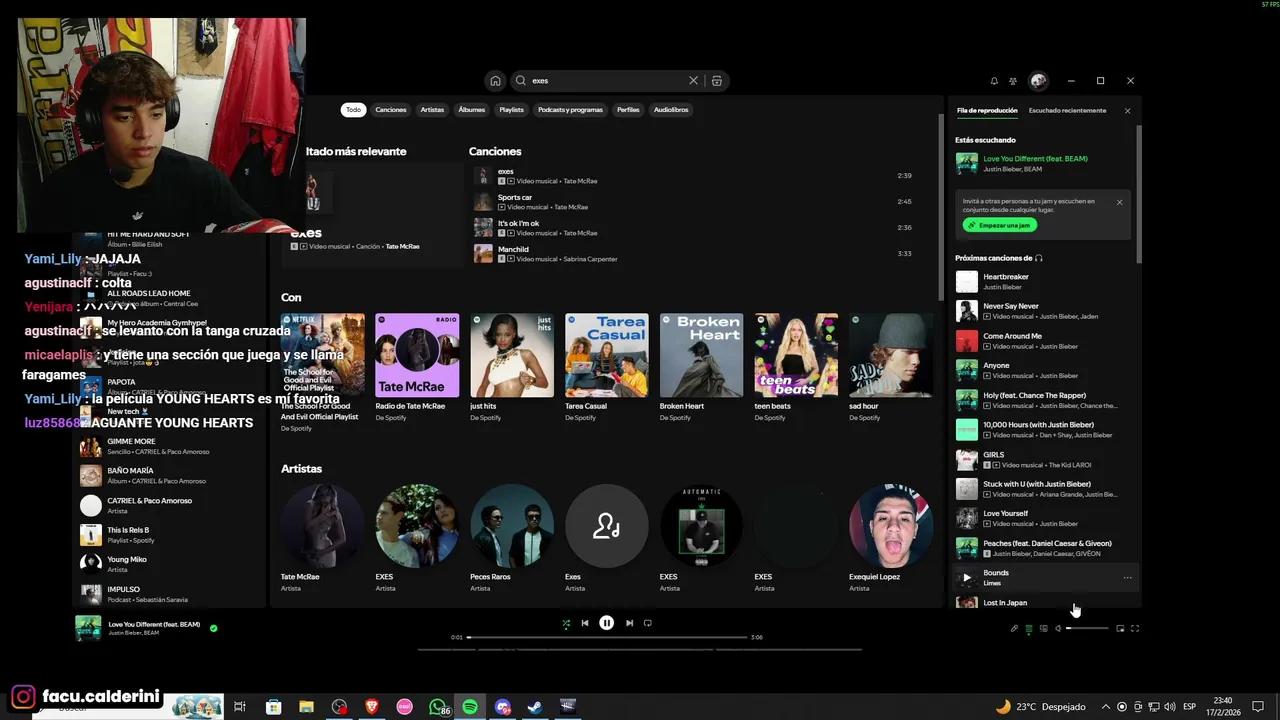
Task: Open IMPULSO podcast in the library sidebar
Action: tap(168, 594)
